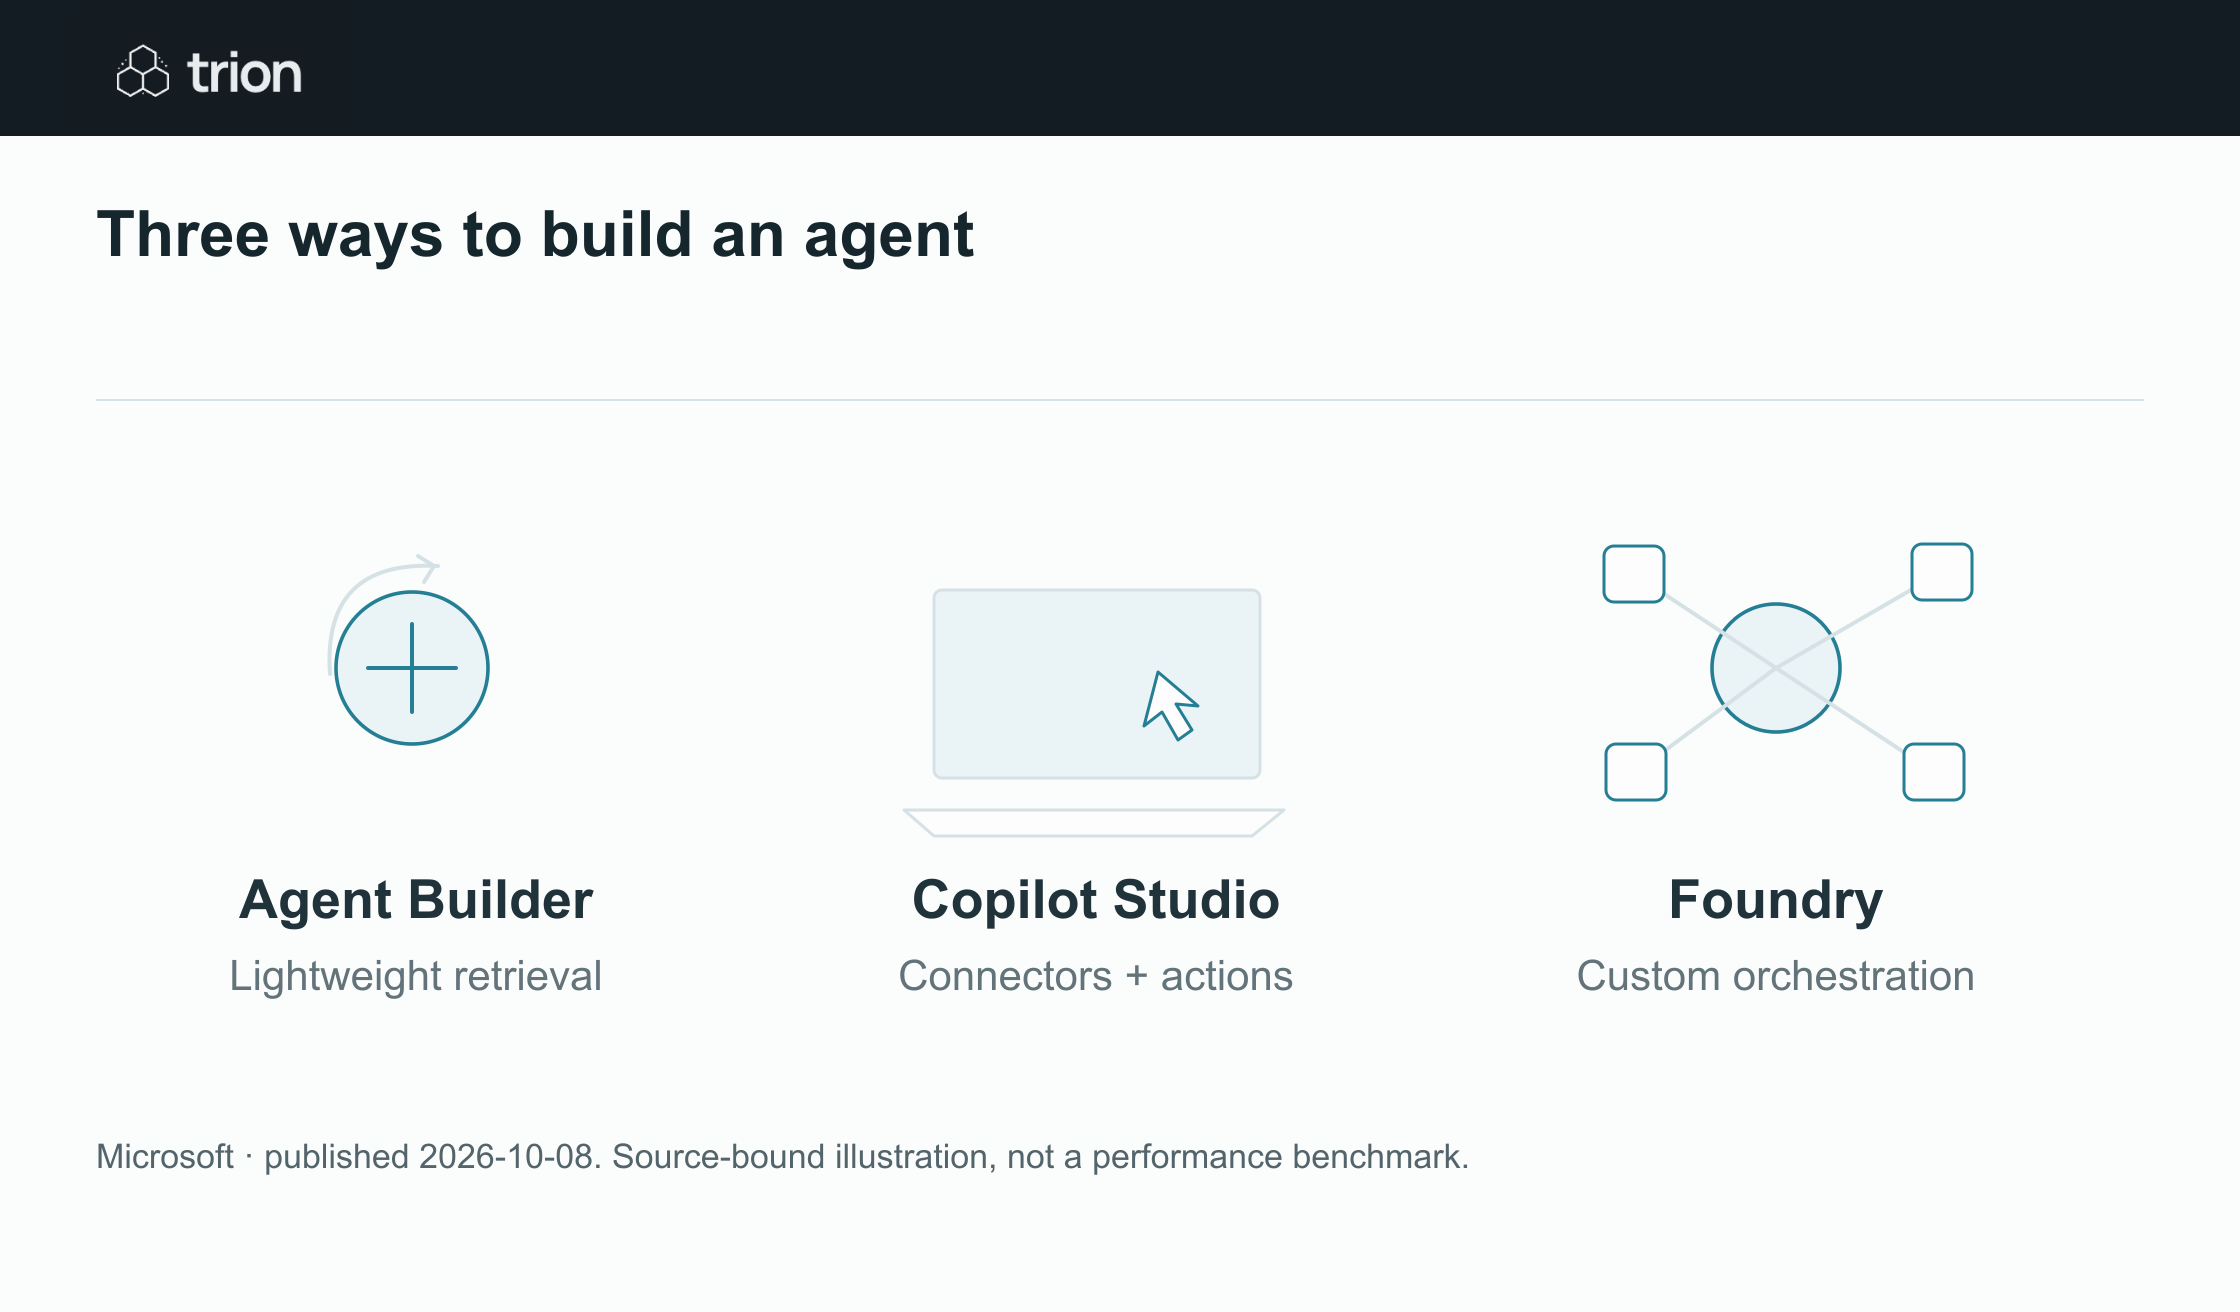Click the cursor arrow on the laptop screen
The image size is (2240, 1312).
1170,706
